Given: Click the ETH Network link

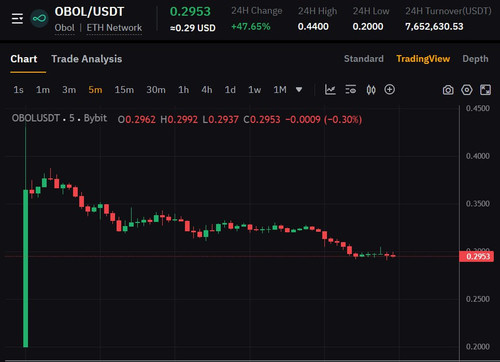Looking at the screenshot, I should tap(114, 28).
